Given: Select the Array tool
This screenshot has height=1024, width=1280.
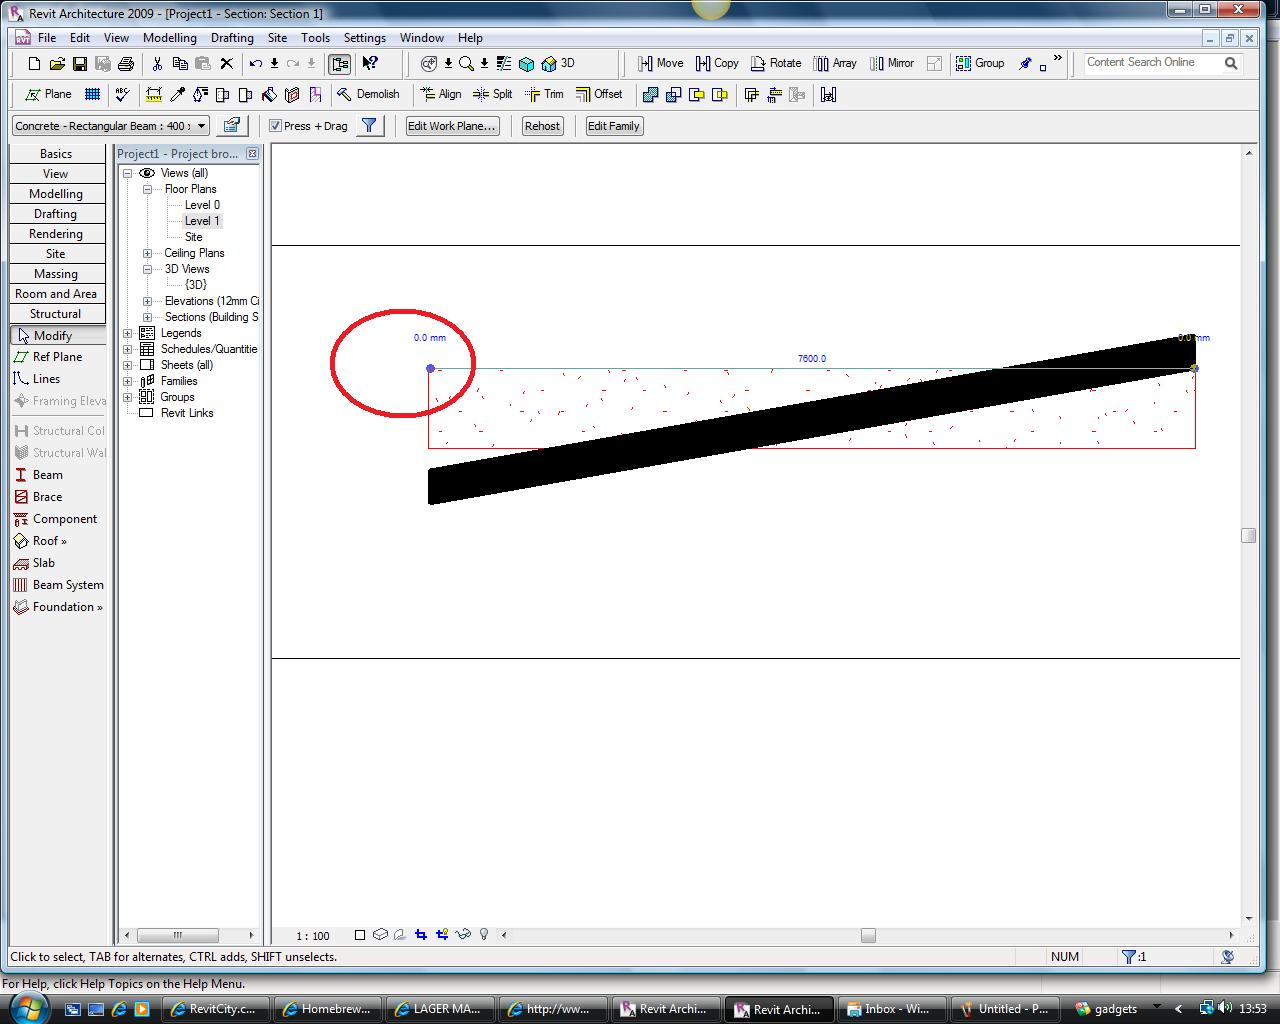Looking at the screenshot, I should click(x=835, y=63).
